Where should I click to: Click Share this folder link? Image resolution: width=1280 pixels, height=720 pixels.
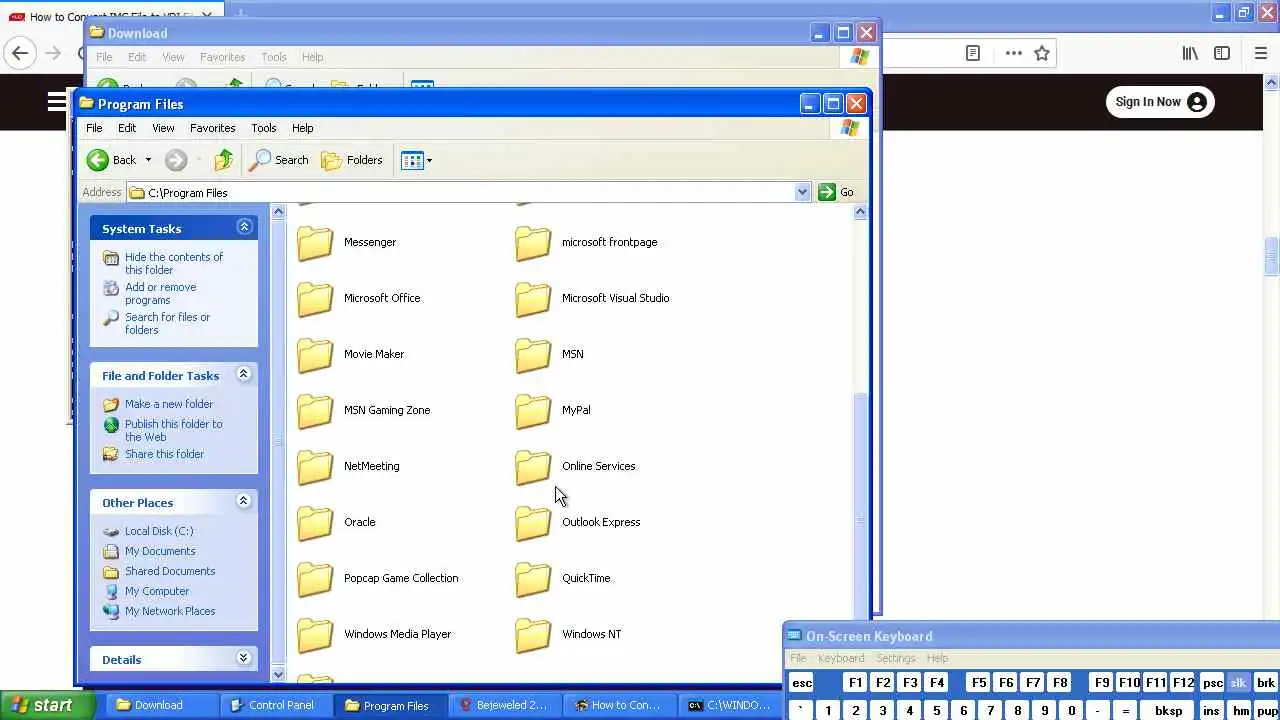click(164, 454)
